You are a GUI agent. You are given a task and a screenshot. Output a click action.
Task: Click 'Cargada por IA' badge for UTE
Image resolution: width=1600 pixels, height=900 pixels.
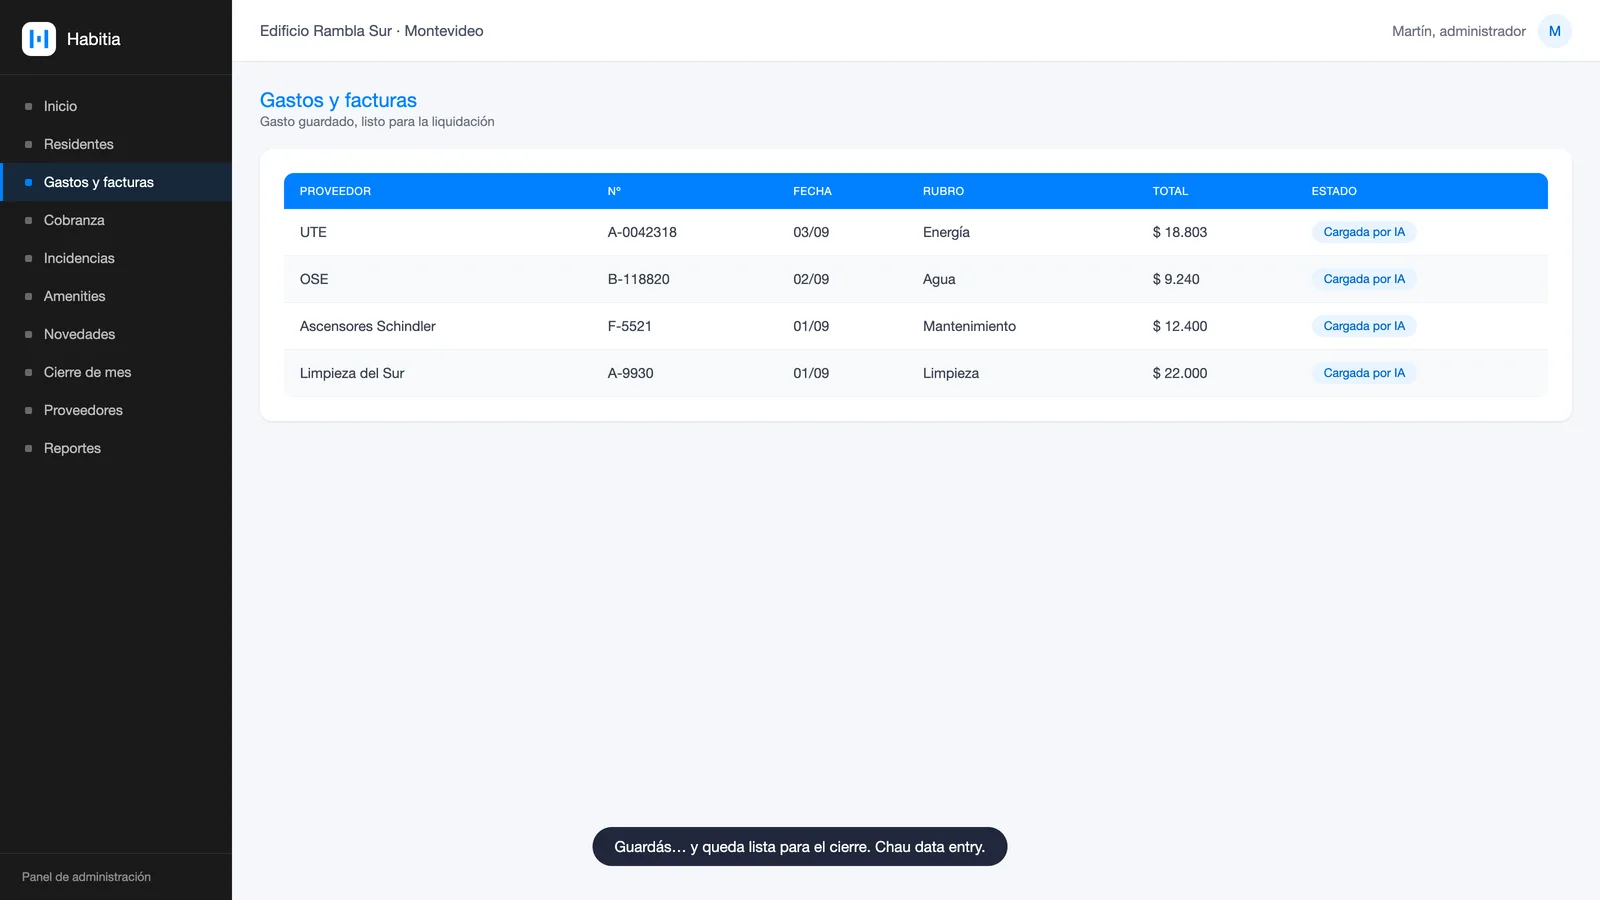(x=1364, y=232)
